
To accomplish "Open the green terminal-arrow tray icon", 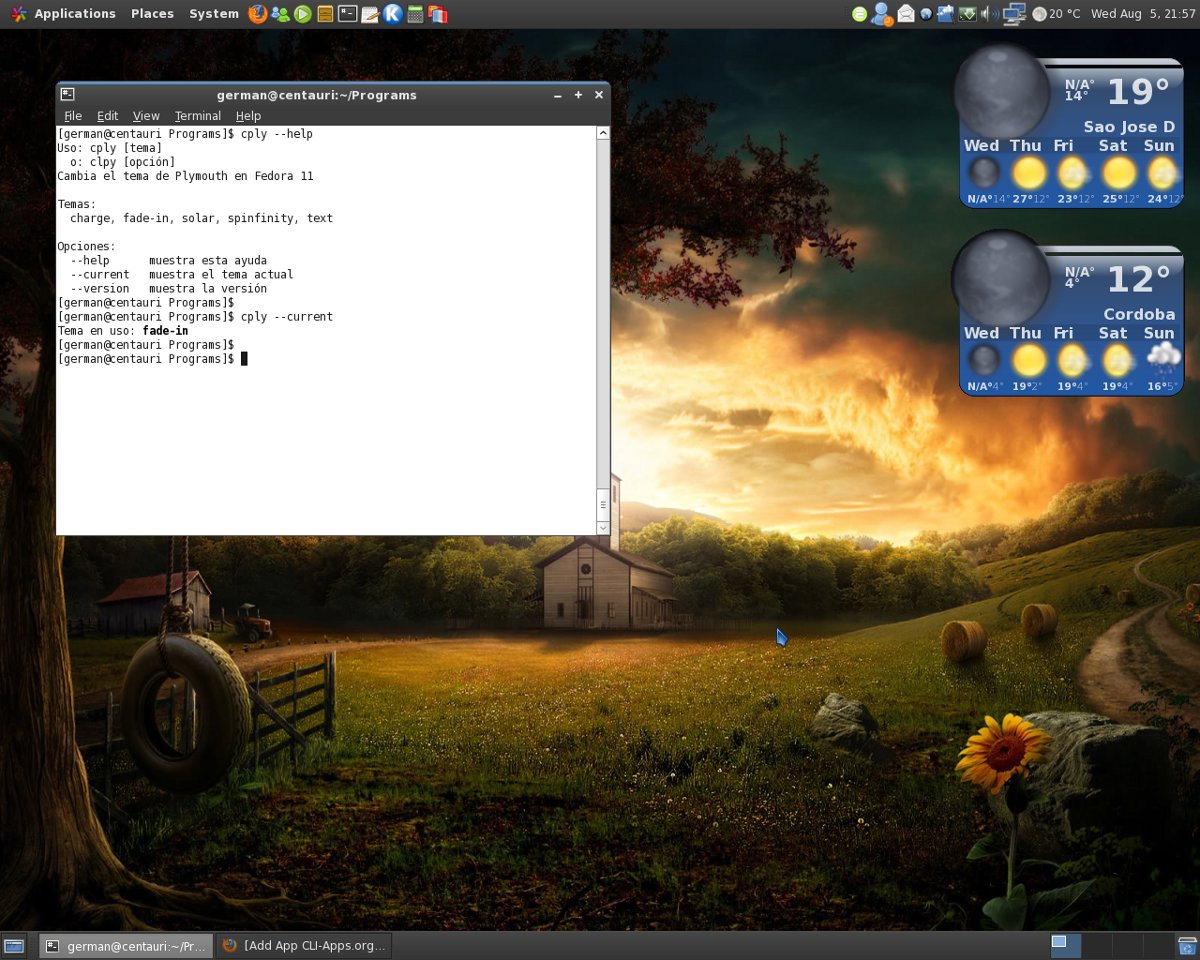I will tap(967, 14).
